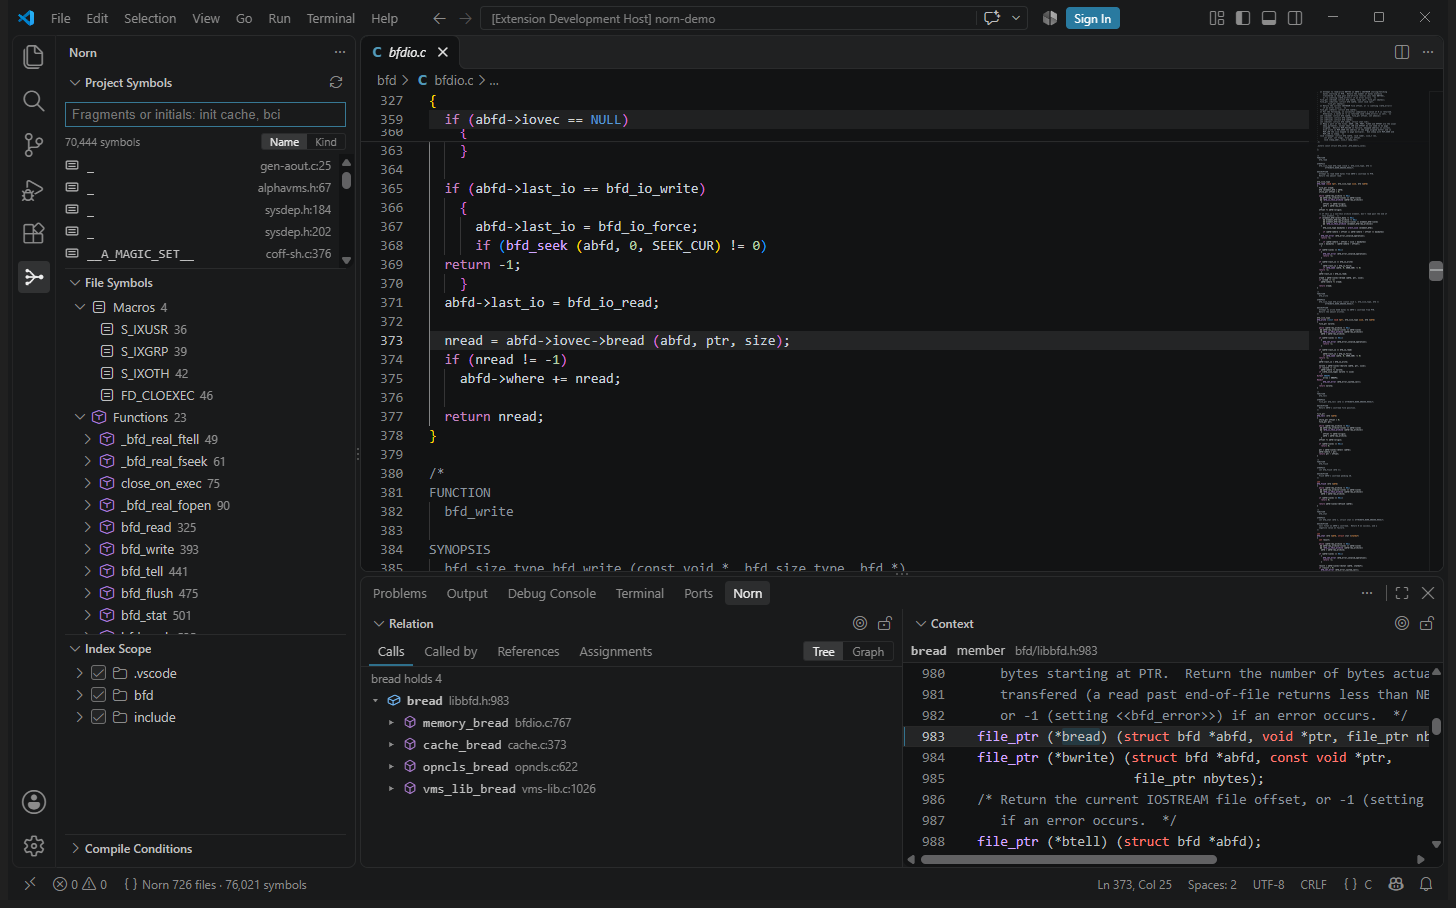
Task: Expand the bfd_read function node
Action: 87,527
